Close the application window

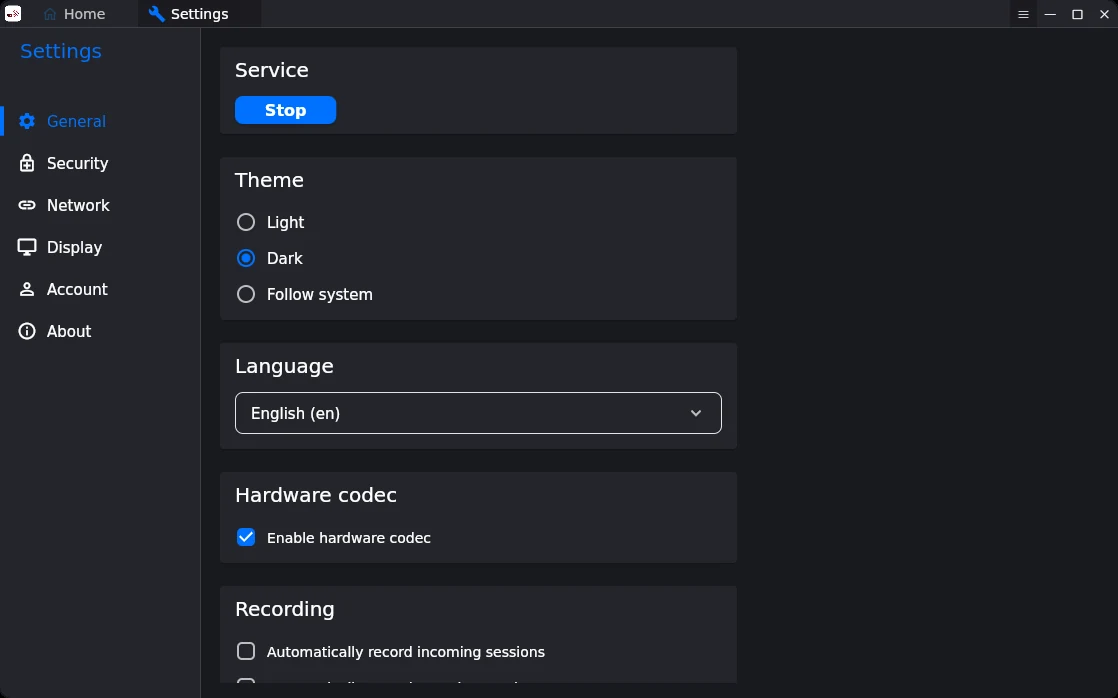1104,14
